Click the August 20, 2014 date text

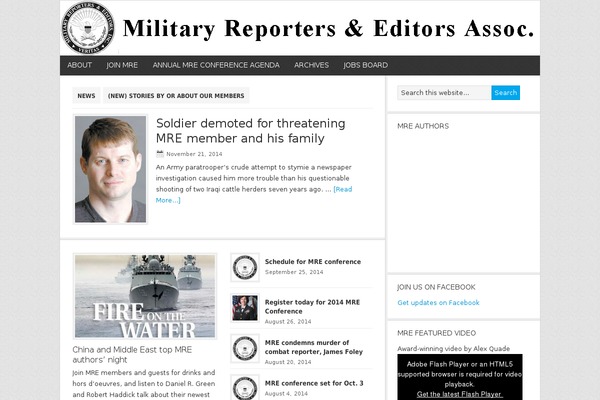[x=288, y=362]
